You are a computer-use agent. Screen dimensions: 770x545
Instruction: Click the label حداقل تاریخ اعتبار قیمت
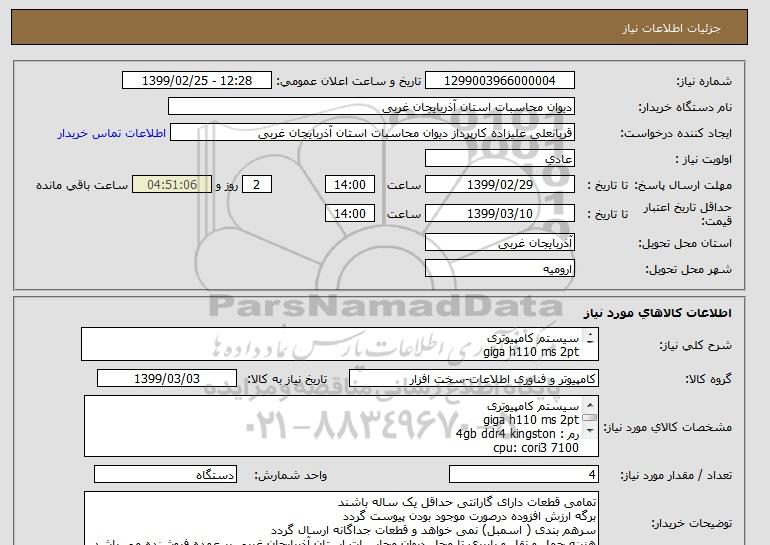[x=688, y=214]
